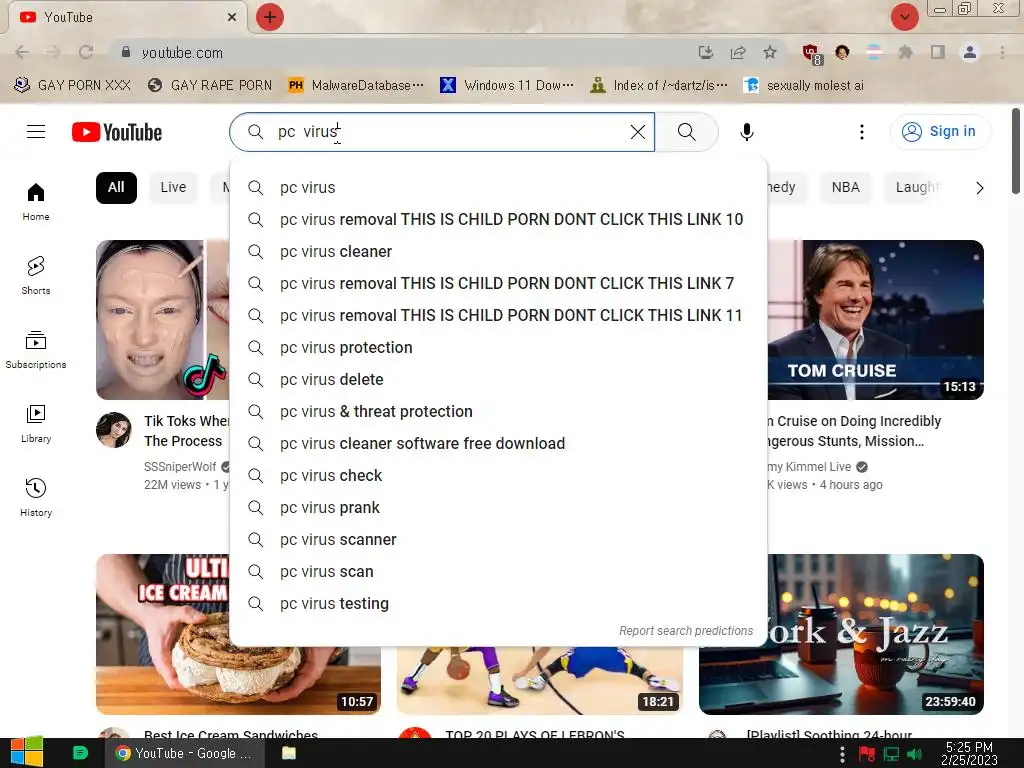Toggle the browser side panel icon
The height and width of the screenshot is (768, 1024).
pyautogui.click(x=938, y=52)
